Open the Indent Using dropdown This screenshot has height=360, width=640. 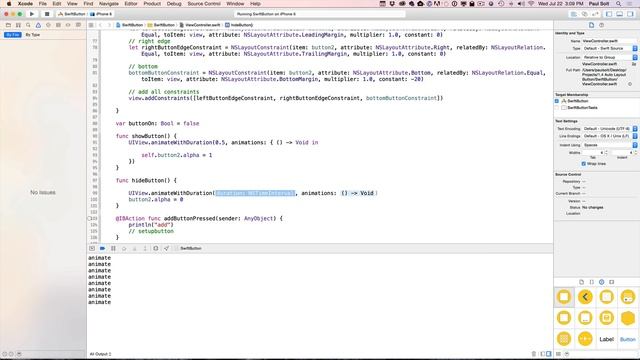610,145
